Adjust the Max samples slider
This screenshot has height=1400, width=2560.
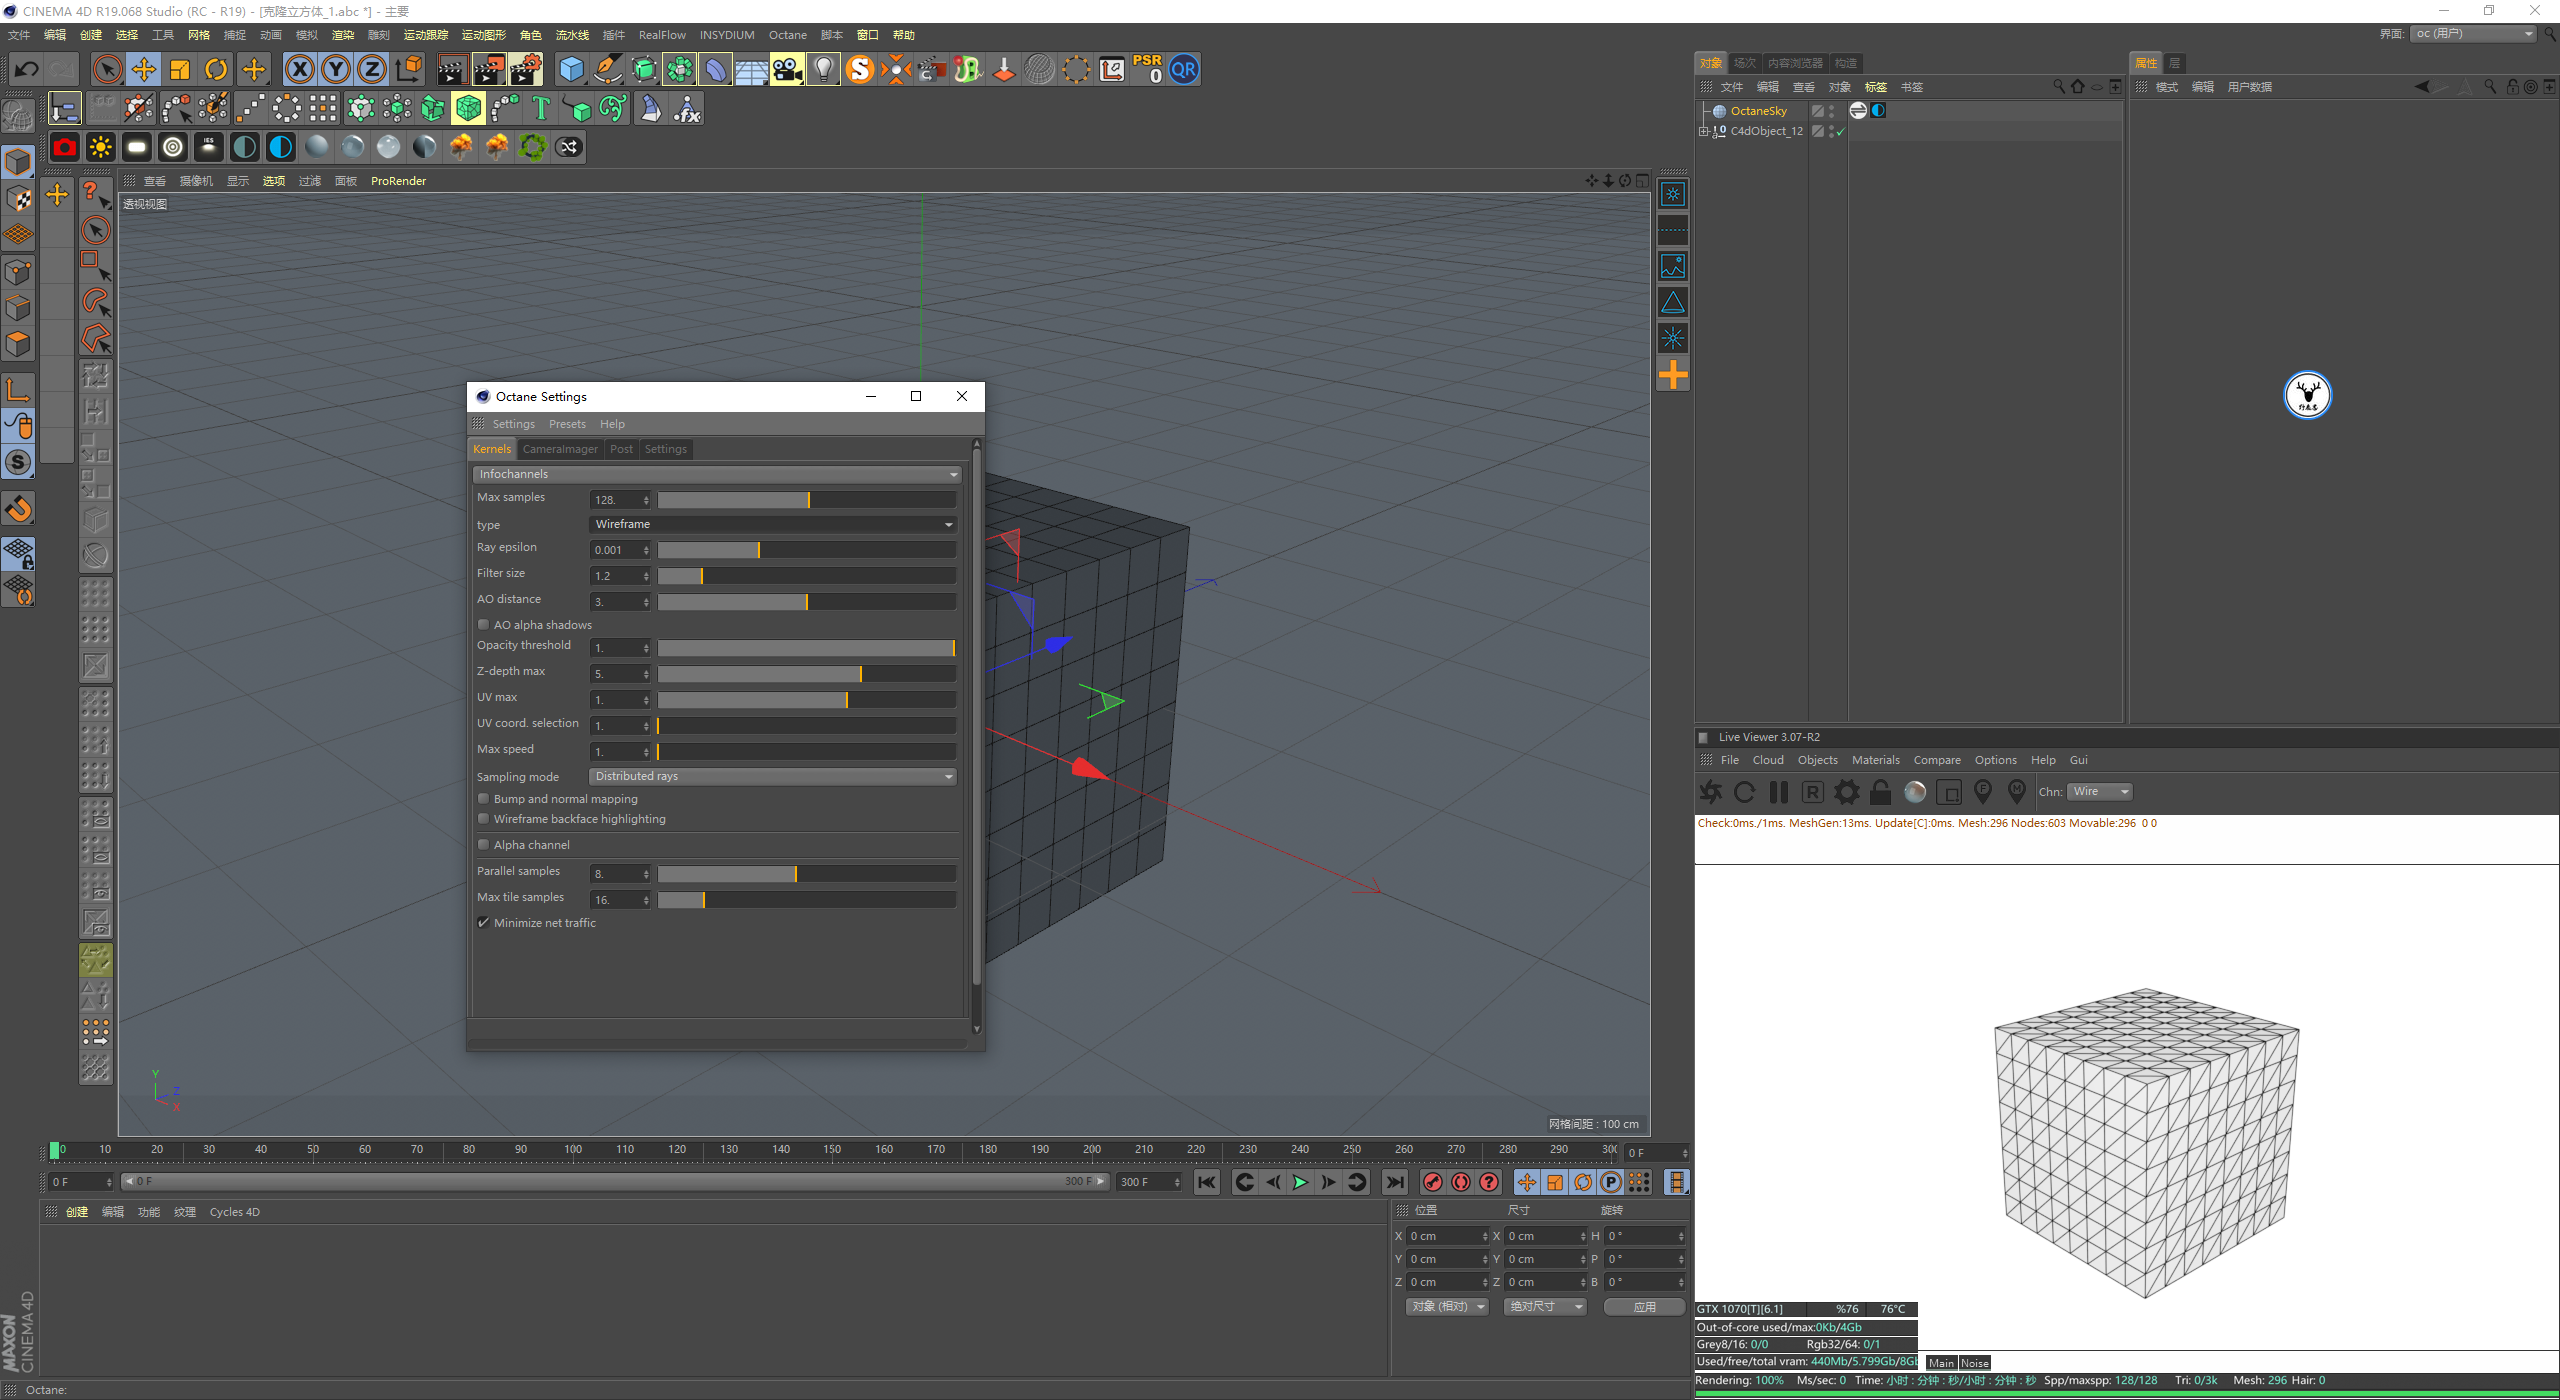(x=806, y=500)
